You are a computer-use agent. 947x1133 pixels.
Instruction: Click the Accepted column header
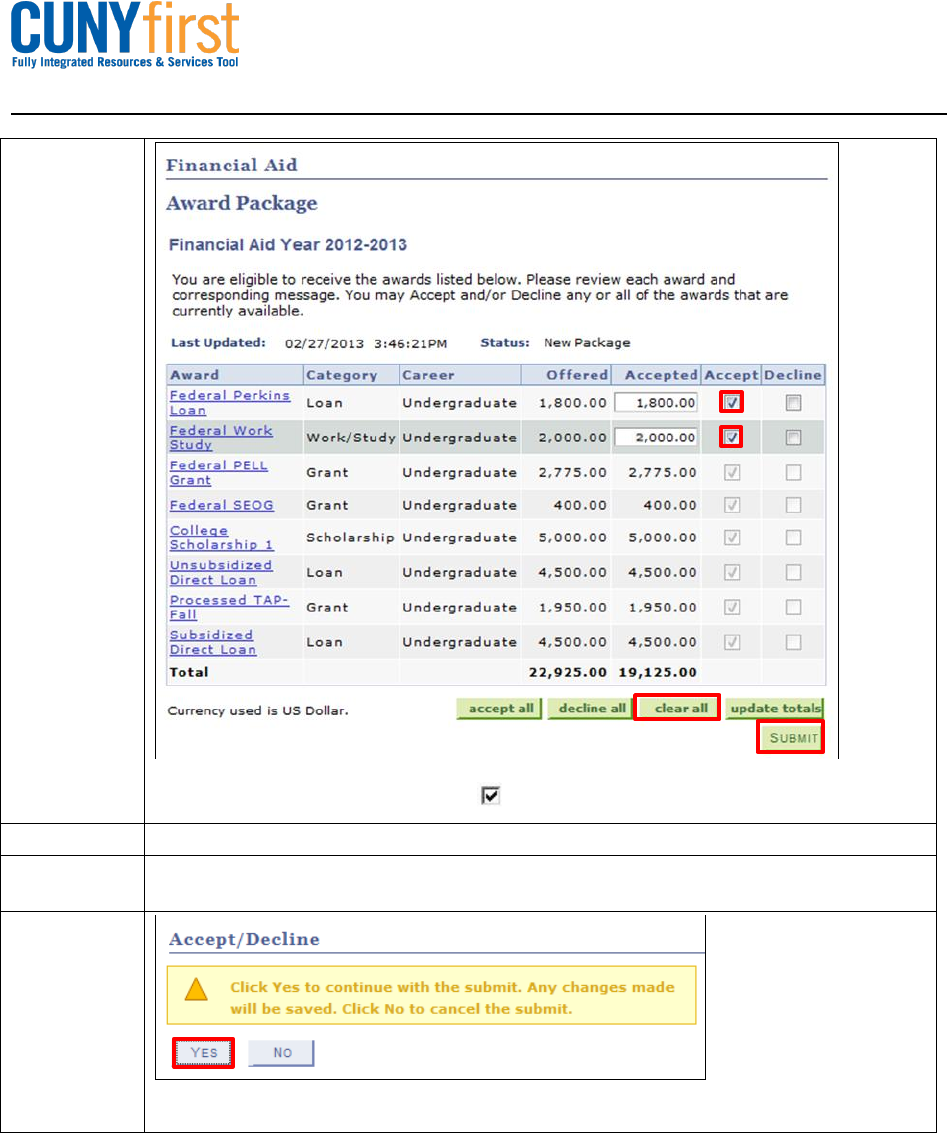tap(661, 375)
